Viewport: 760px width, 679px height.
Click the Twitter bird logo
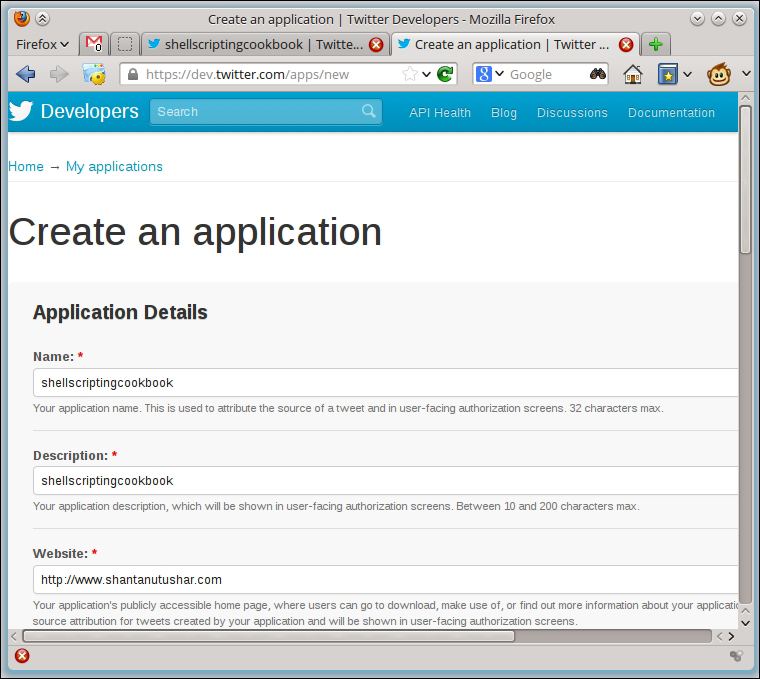(20, 111)
